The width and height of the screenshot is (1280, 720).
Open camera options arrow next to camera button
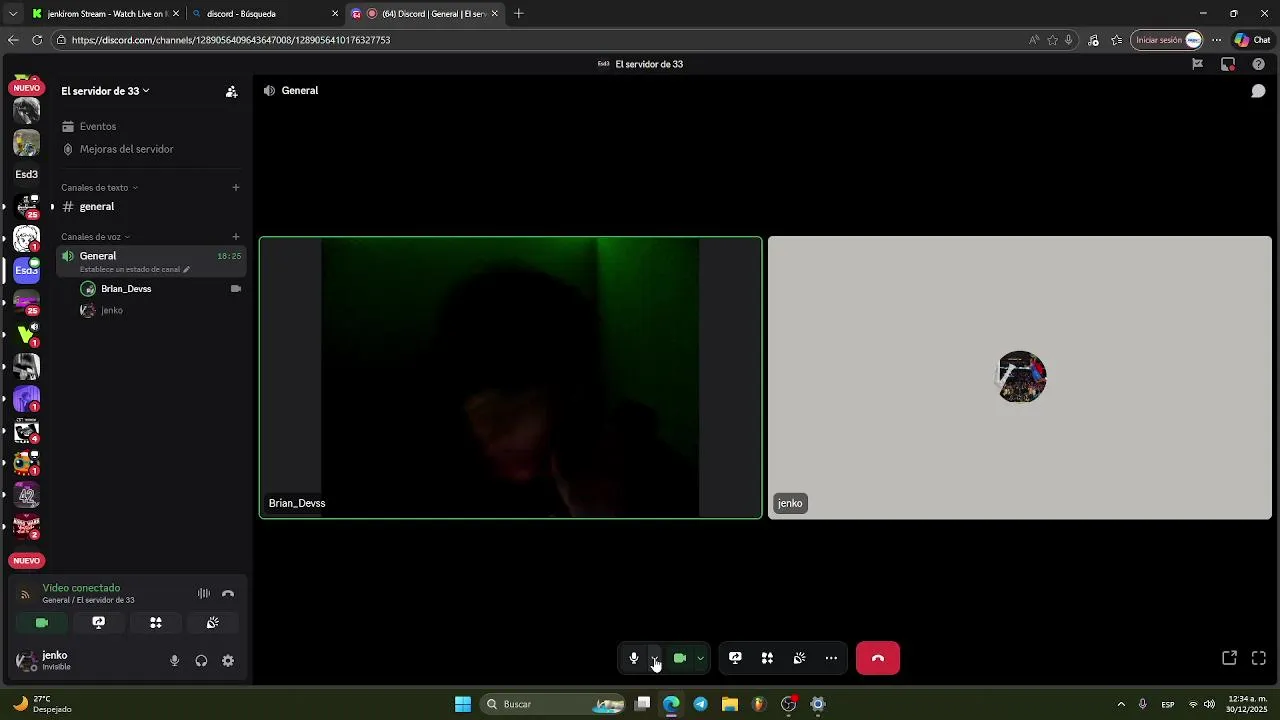(x=700, y=658)
